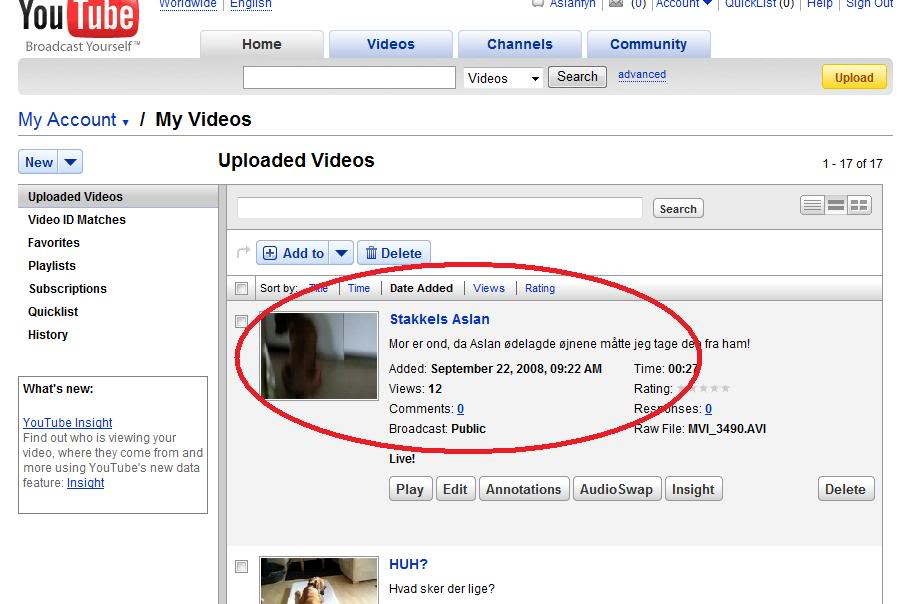Expand the New button dropdown arrow
This screenshot has width=916, height=604.
pyautogui.click(x=70, y=162)
